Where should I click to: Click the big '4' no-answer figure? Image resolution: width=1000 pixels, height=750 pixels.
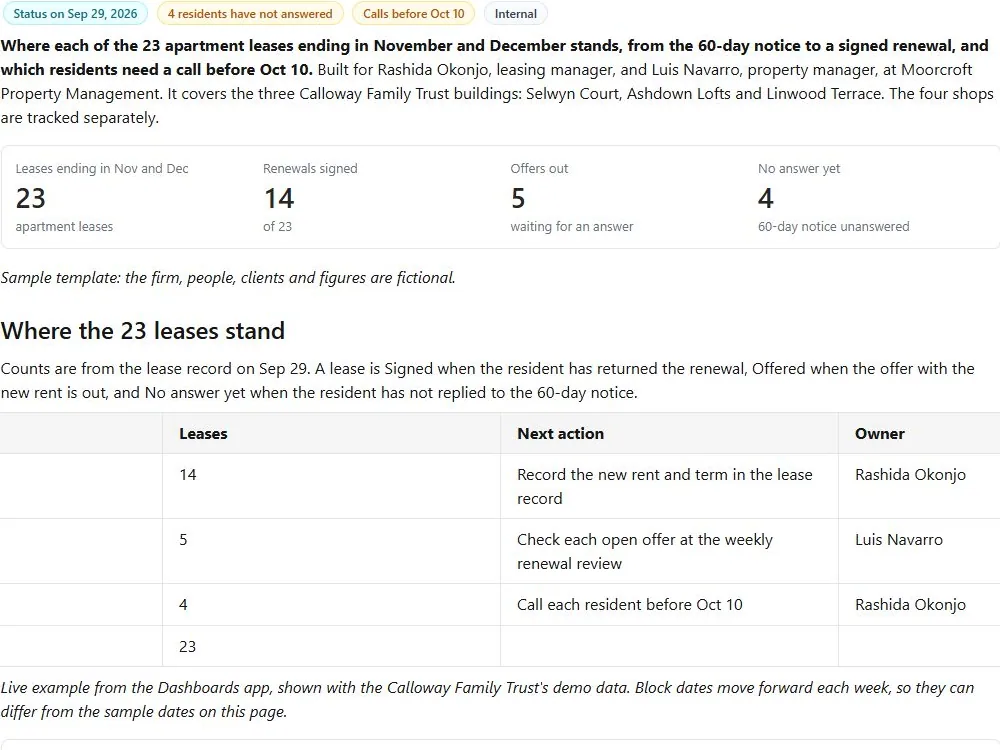tap(765, 198)
